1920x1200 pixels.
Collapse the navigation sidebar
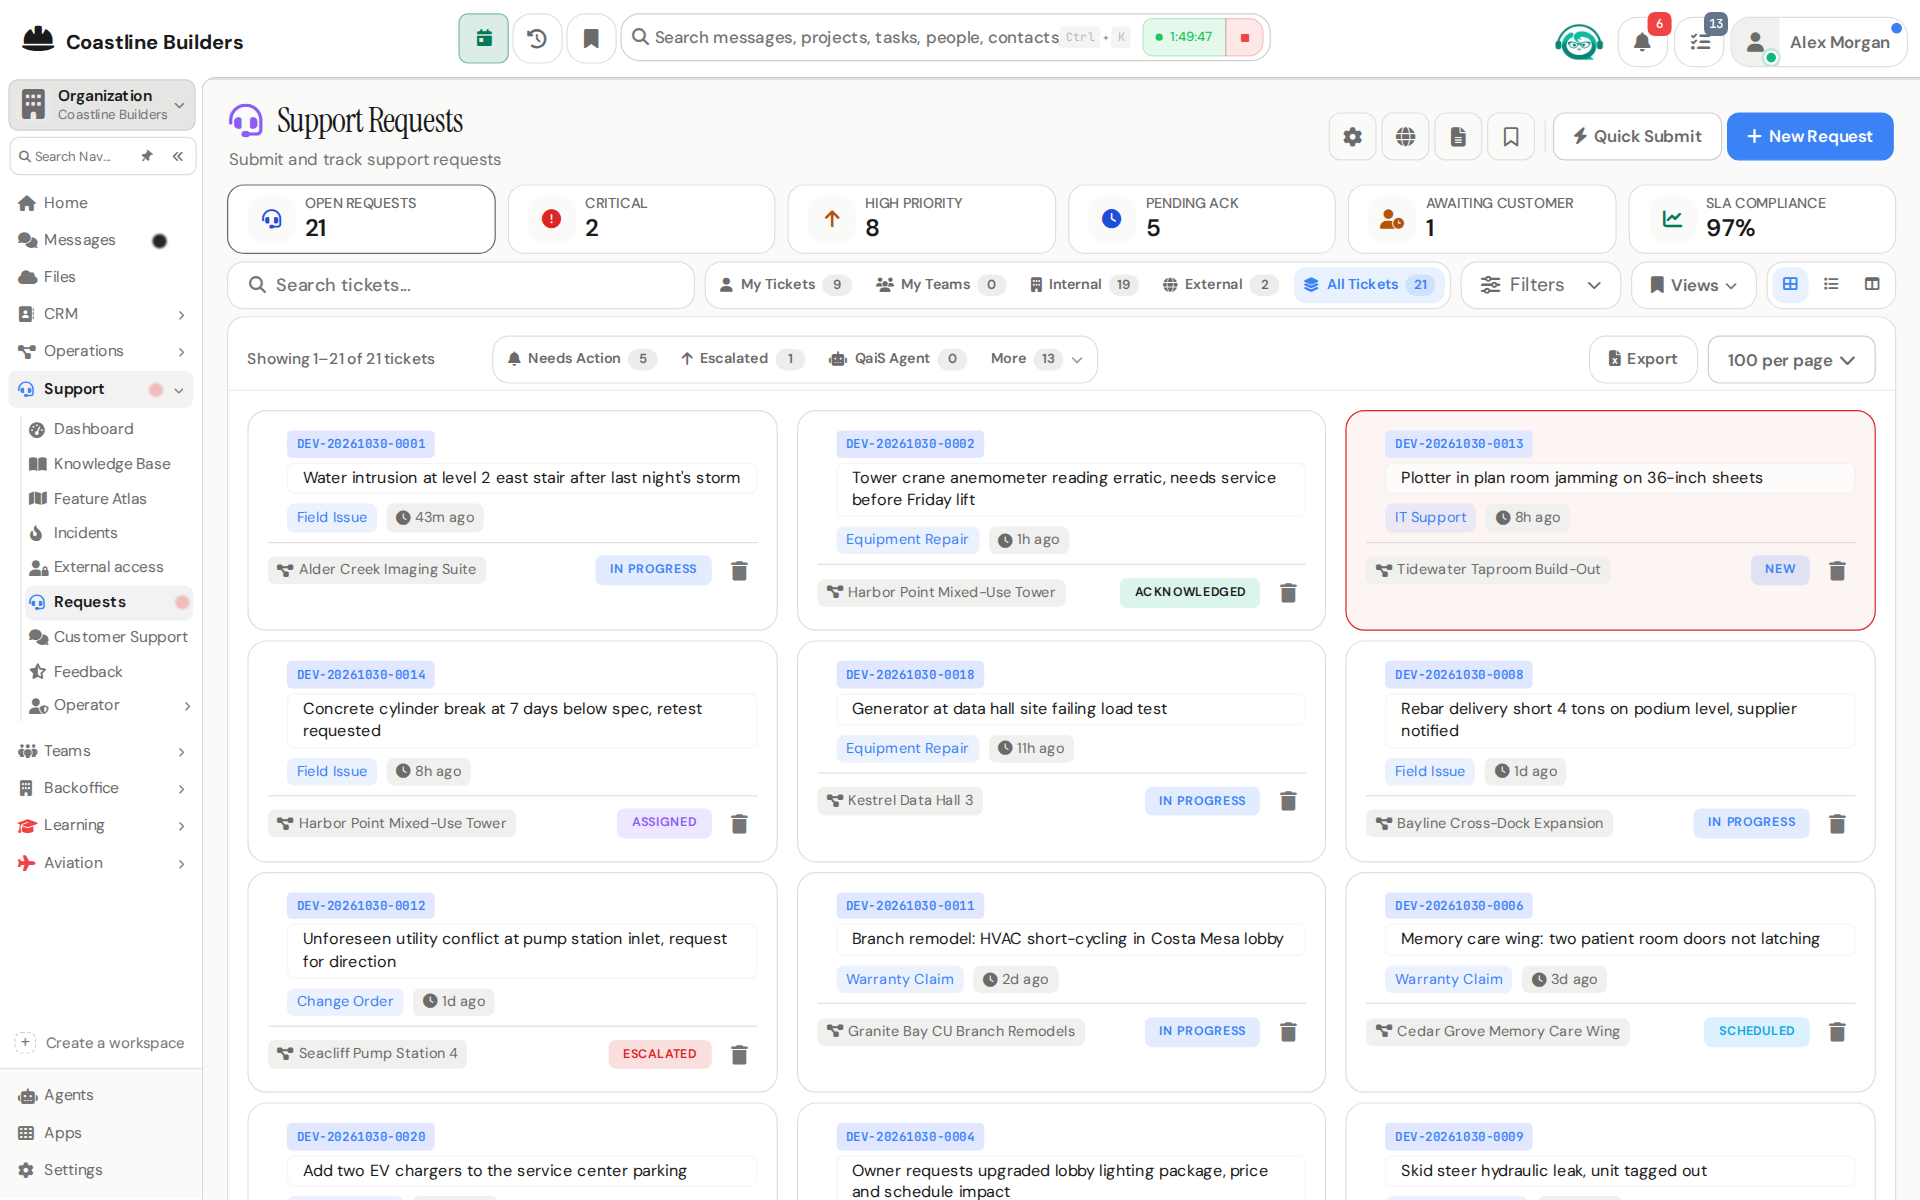(178, 156)
